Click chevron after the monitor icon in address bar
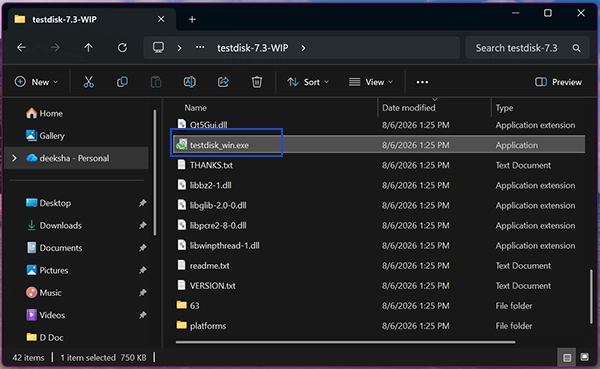The image size is (600, 369). (x=179, y=48)
